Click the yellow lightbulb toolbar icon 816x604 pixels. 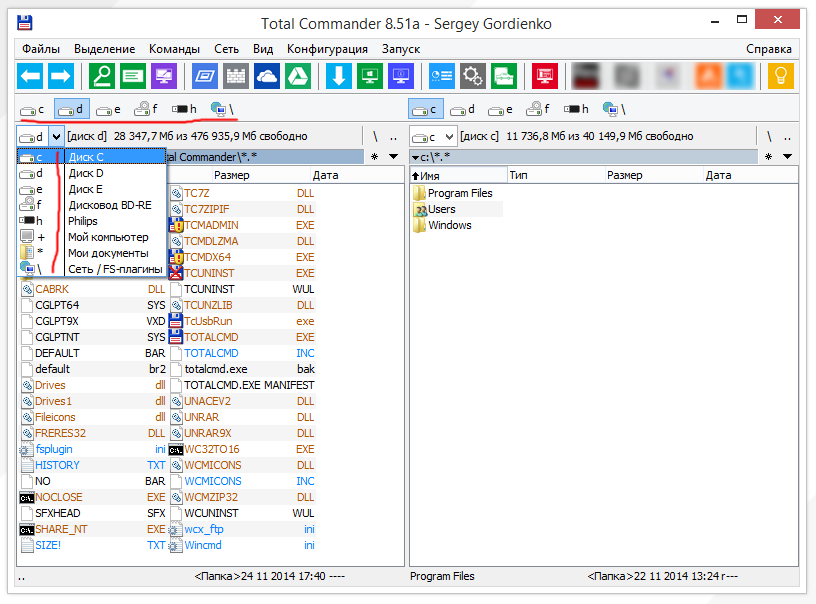(780, 76)
